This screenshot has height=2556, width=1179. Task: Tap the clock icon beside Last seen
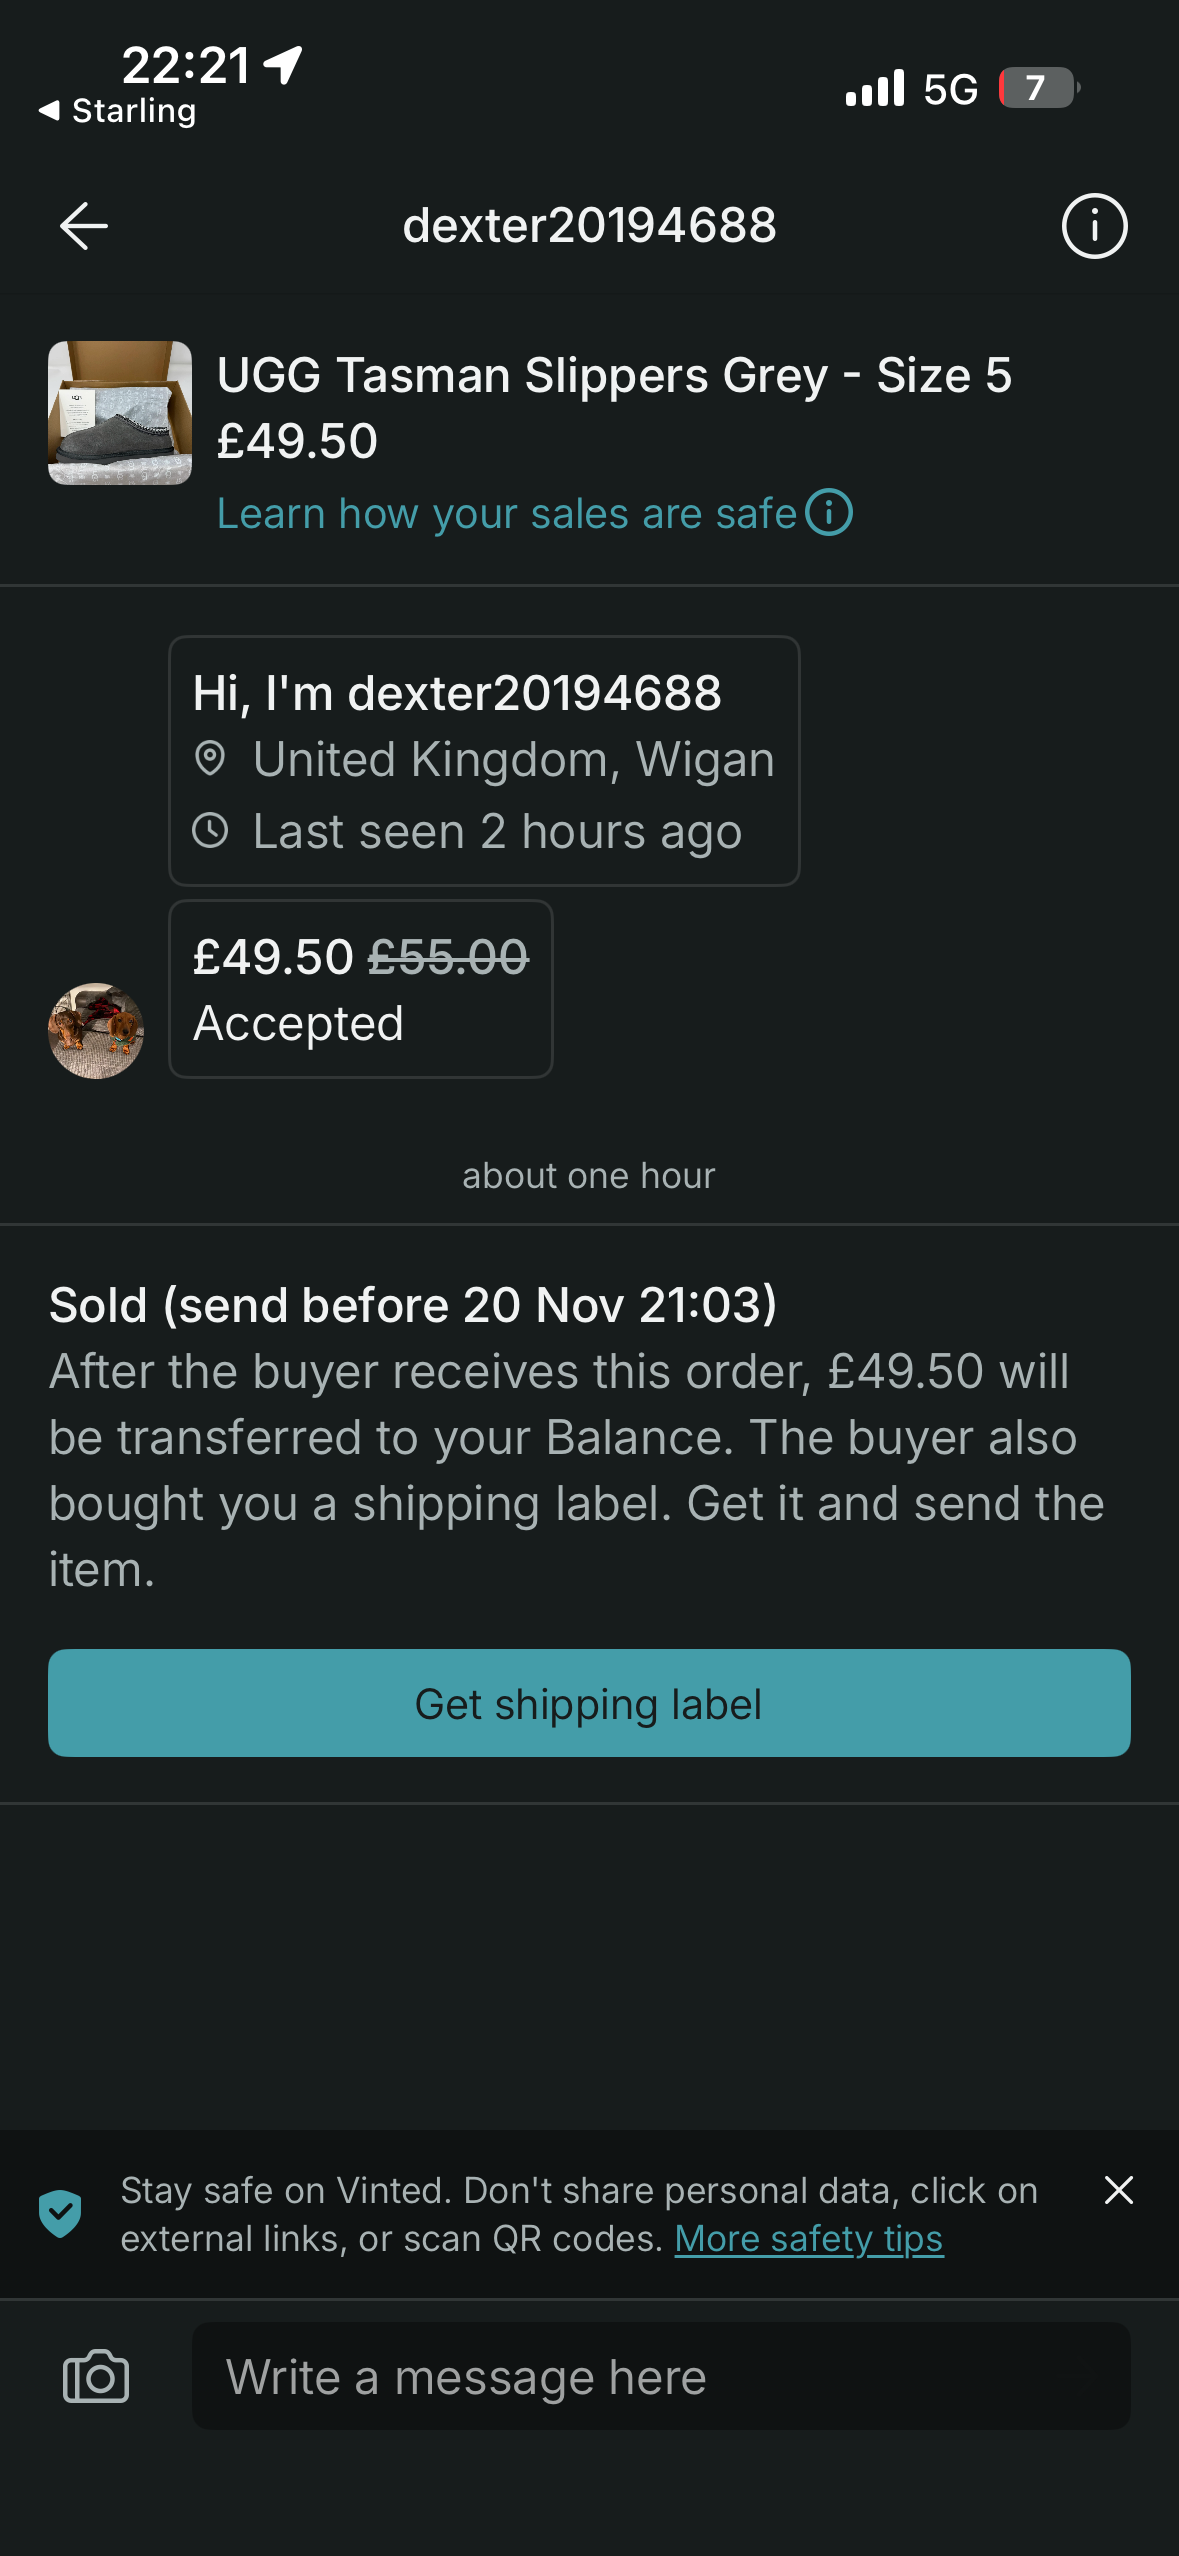(x=210, y=831)
